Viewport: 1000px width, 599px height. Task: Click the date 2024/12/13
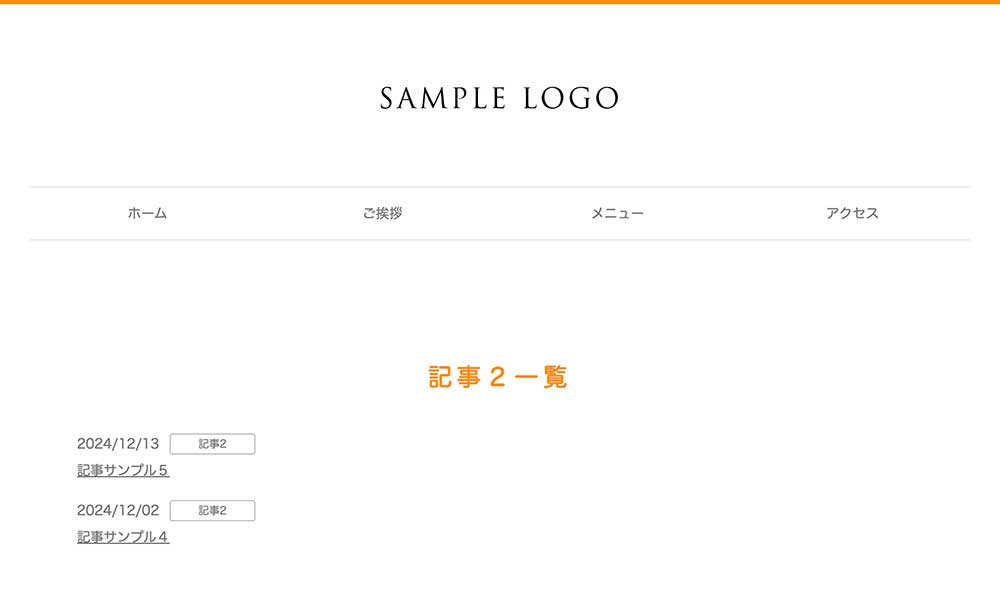(118, 443)
